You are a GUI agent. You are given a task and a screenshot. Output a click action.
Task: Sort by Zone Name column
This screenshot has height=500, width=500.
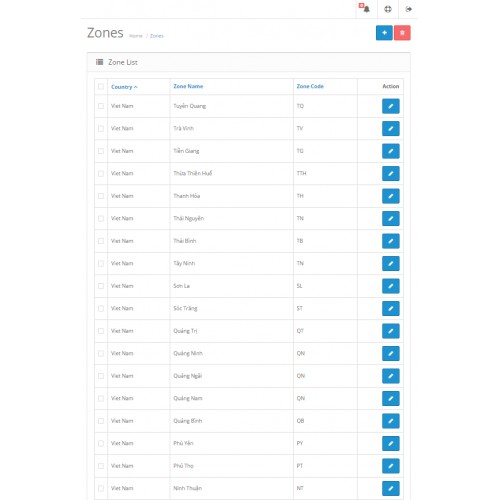[188, 86]
